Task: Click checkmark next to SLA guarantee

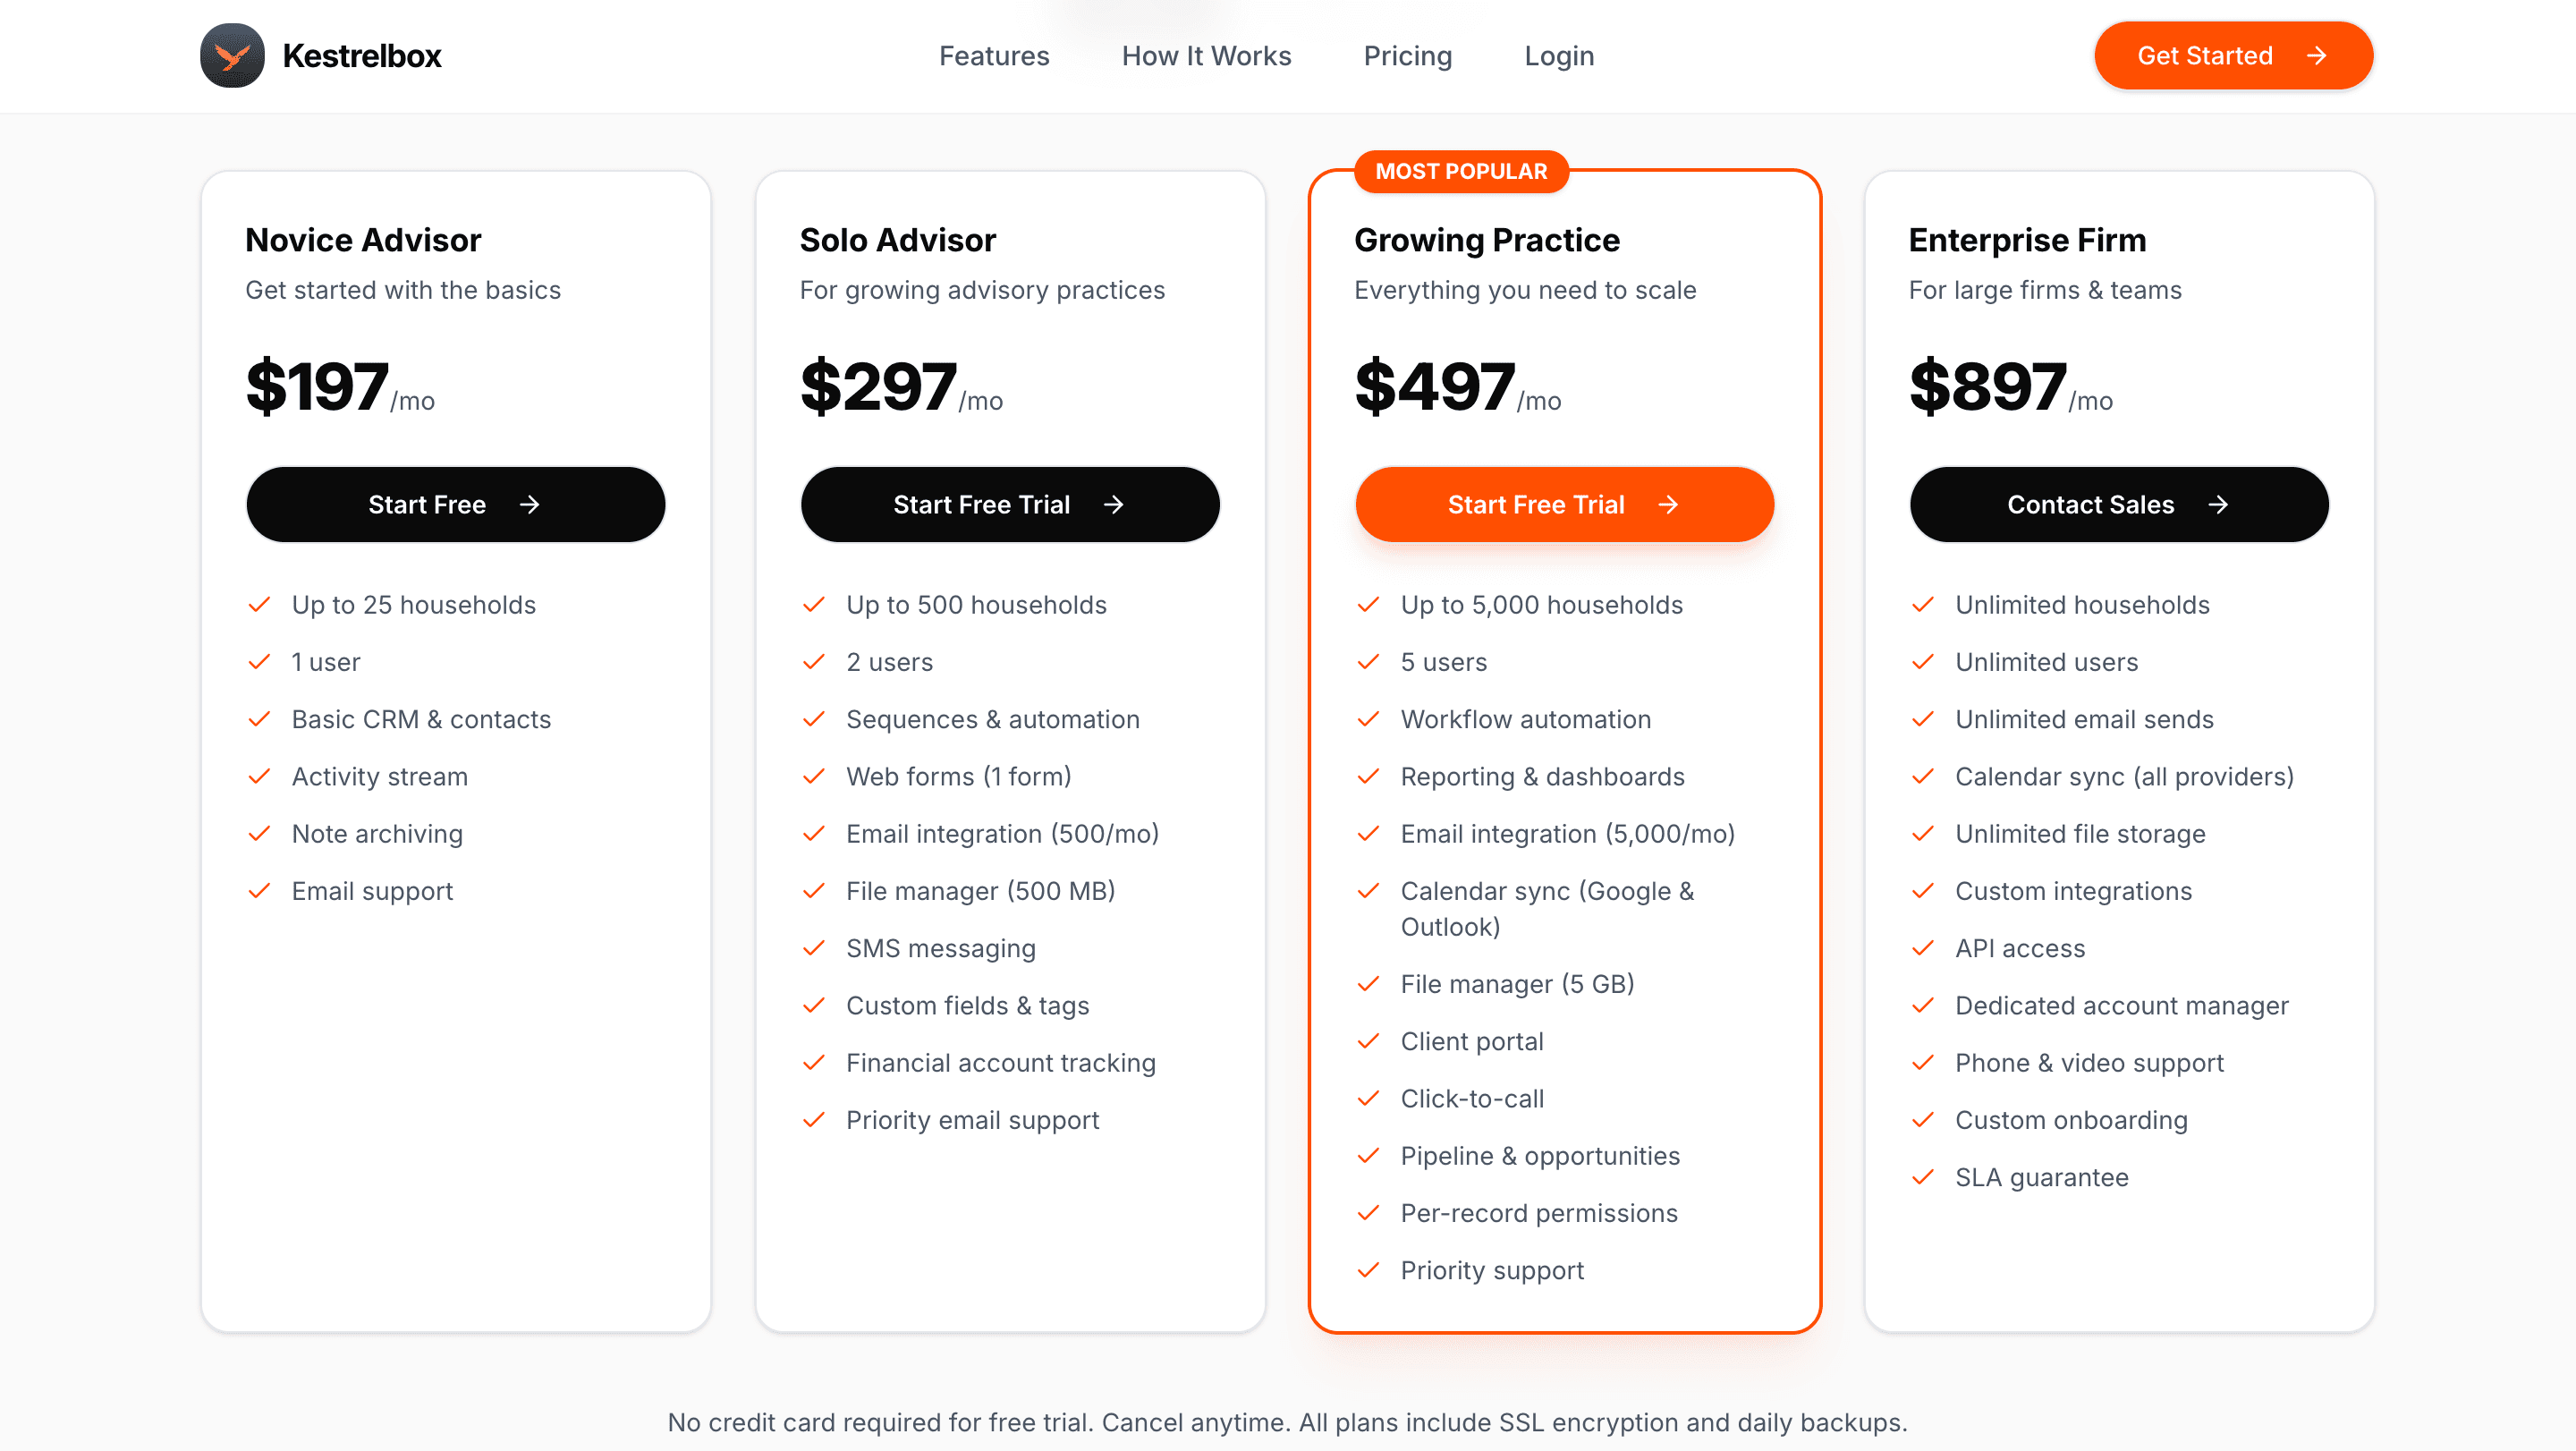Action: (x=1923, y=1177)
